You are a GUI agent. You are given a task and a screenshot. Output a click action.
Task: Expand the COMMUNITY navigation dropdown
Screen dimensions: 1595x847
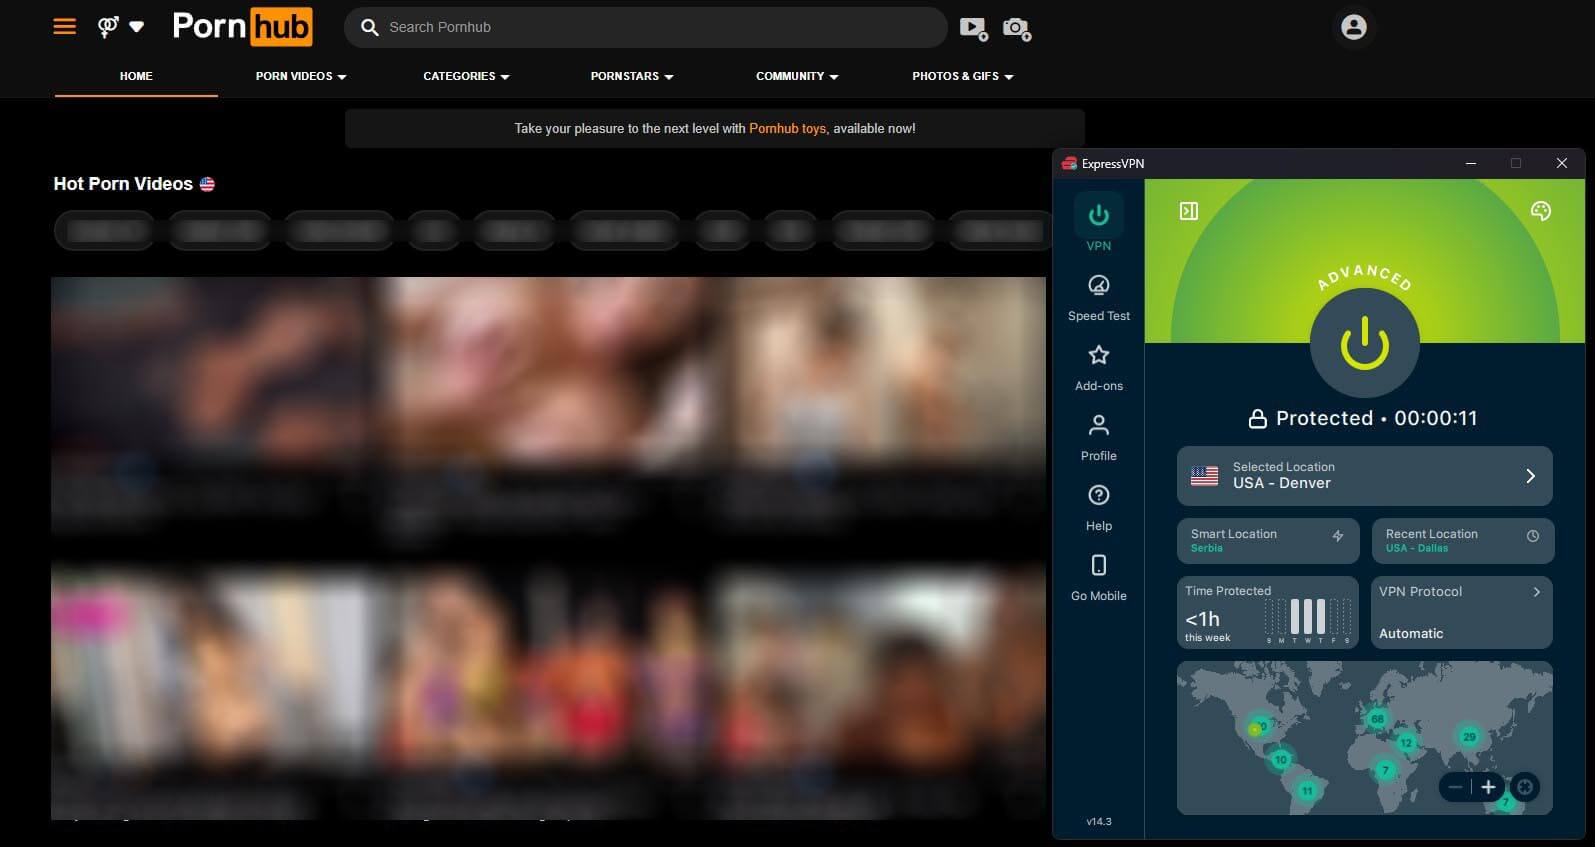coord(797,76)
